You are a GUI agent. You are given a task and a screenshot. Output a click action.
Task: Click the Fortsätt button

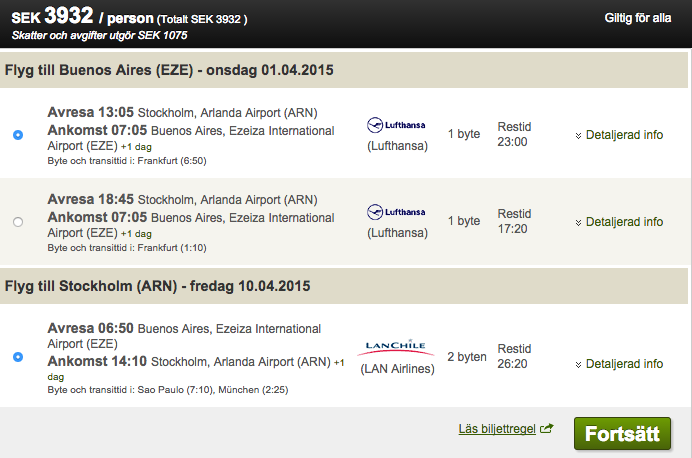click(x=622, y=434)
